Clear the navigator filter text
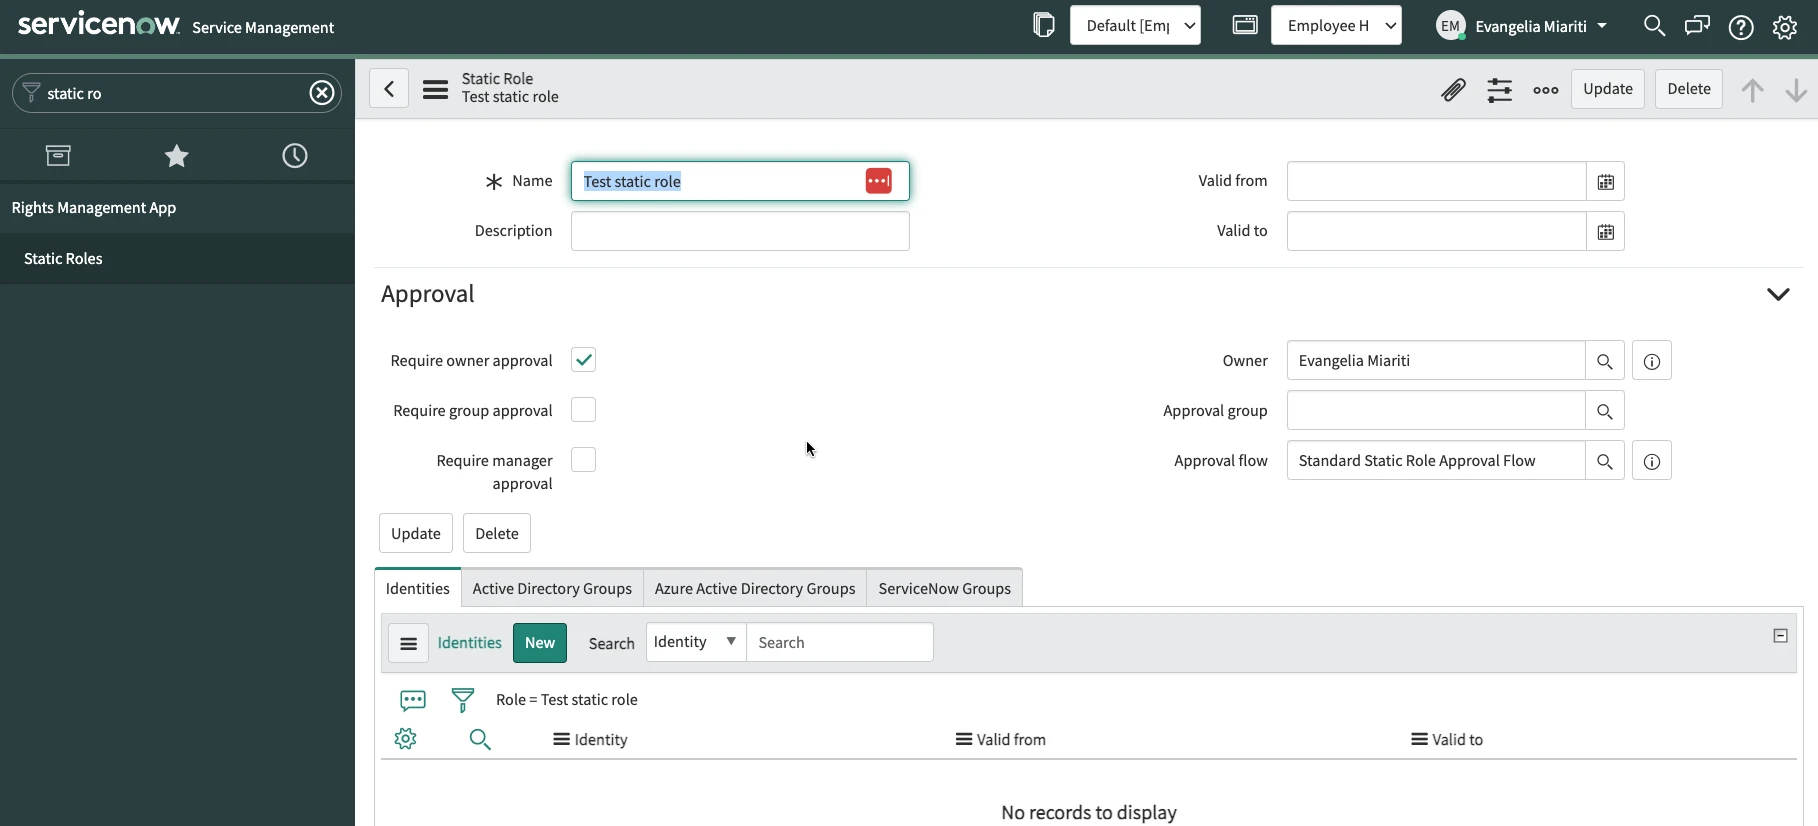 pyautogui.click(x=322, y=93)
